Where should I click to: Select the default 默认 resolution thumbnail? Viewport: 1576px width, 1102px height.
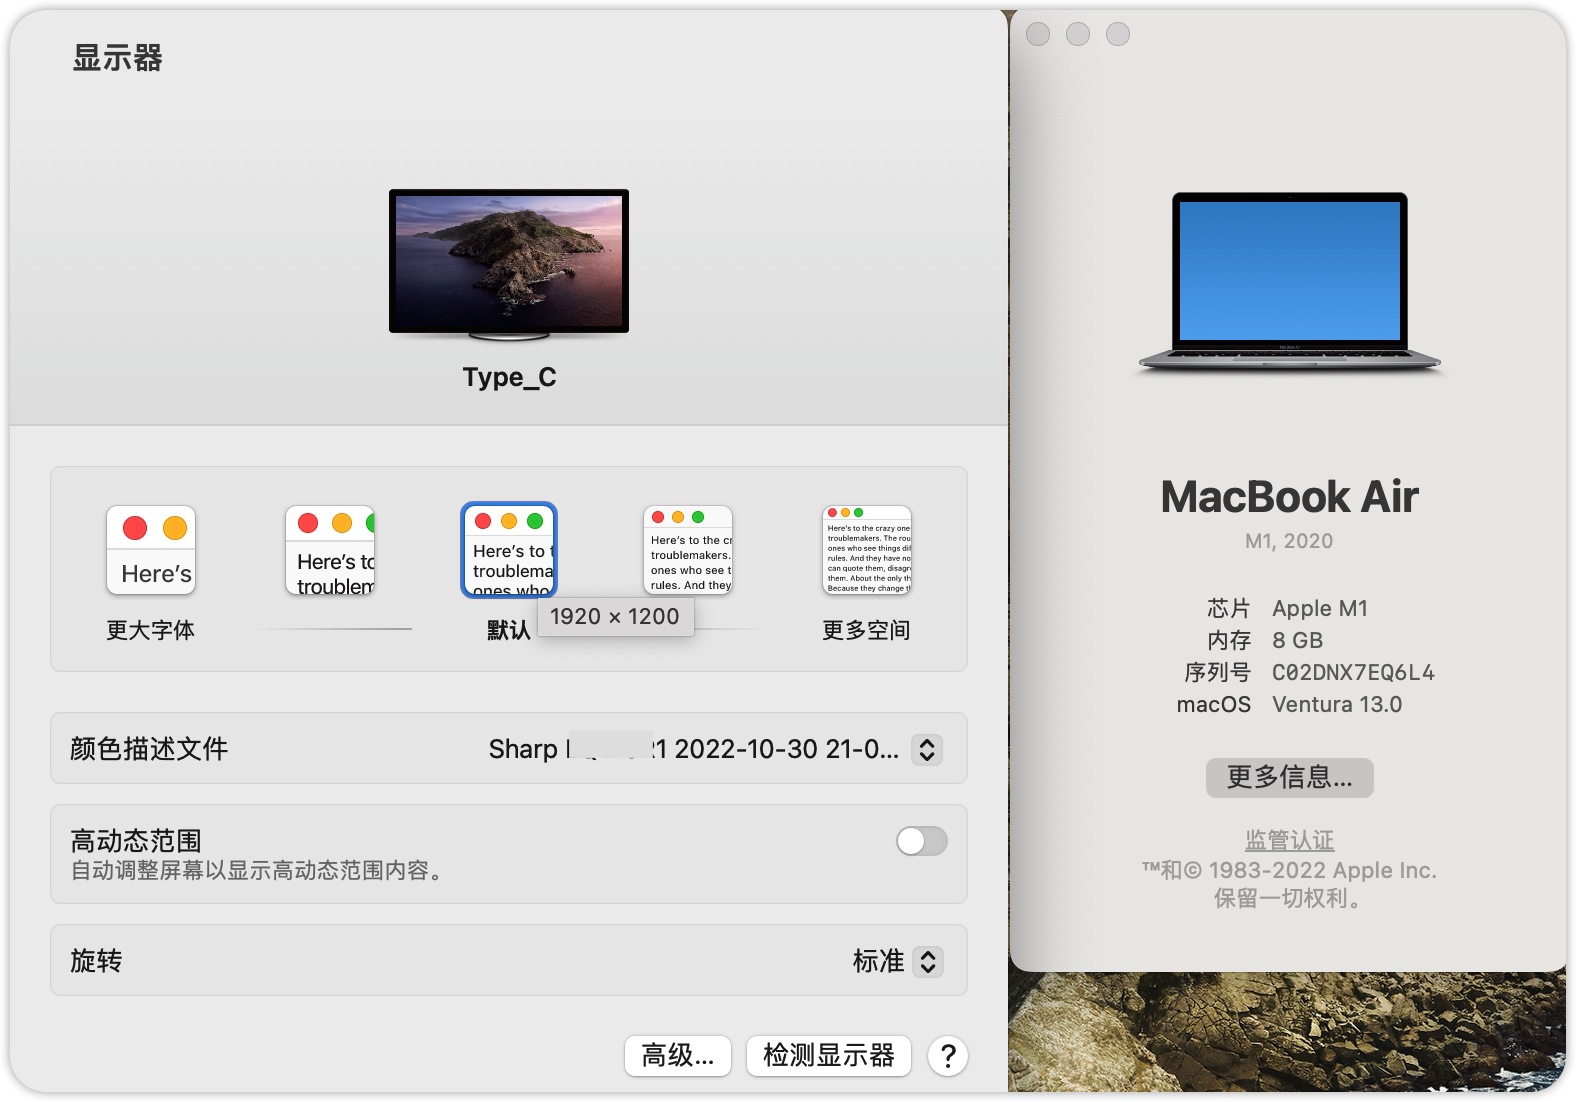coord(509,550)
